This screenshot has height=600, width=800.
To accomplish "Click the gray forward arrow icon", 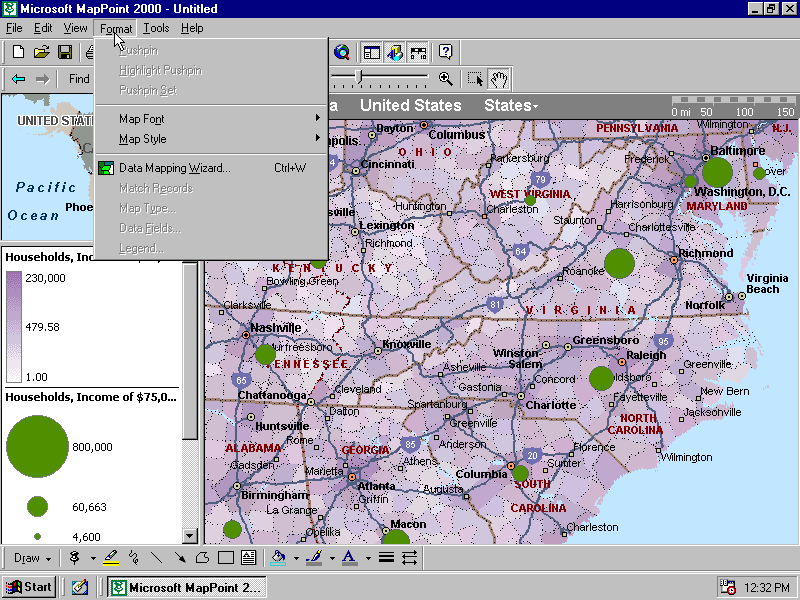I will [42, 79].
